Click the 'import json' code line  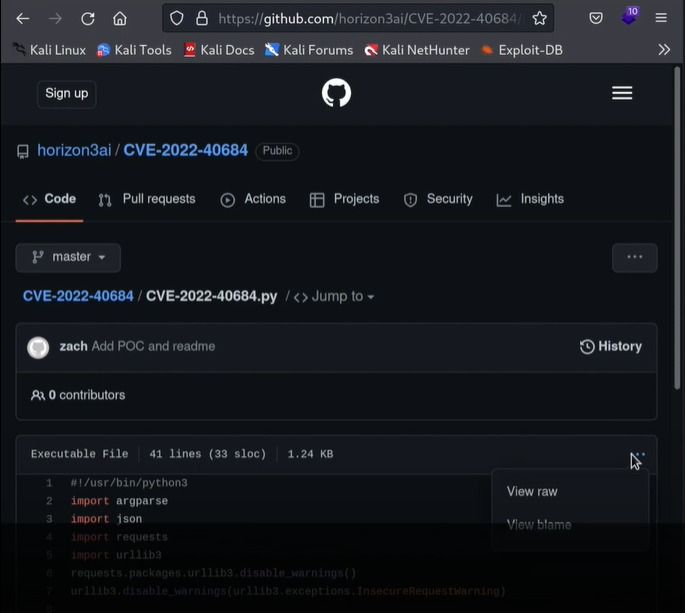(x=106, y=519)
